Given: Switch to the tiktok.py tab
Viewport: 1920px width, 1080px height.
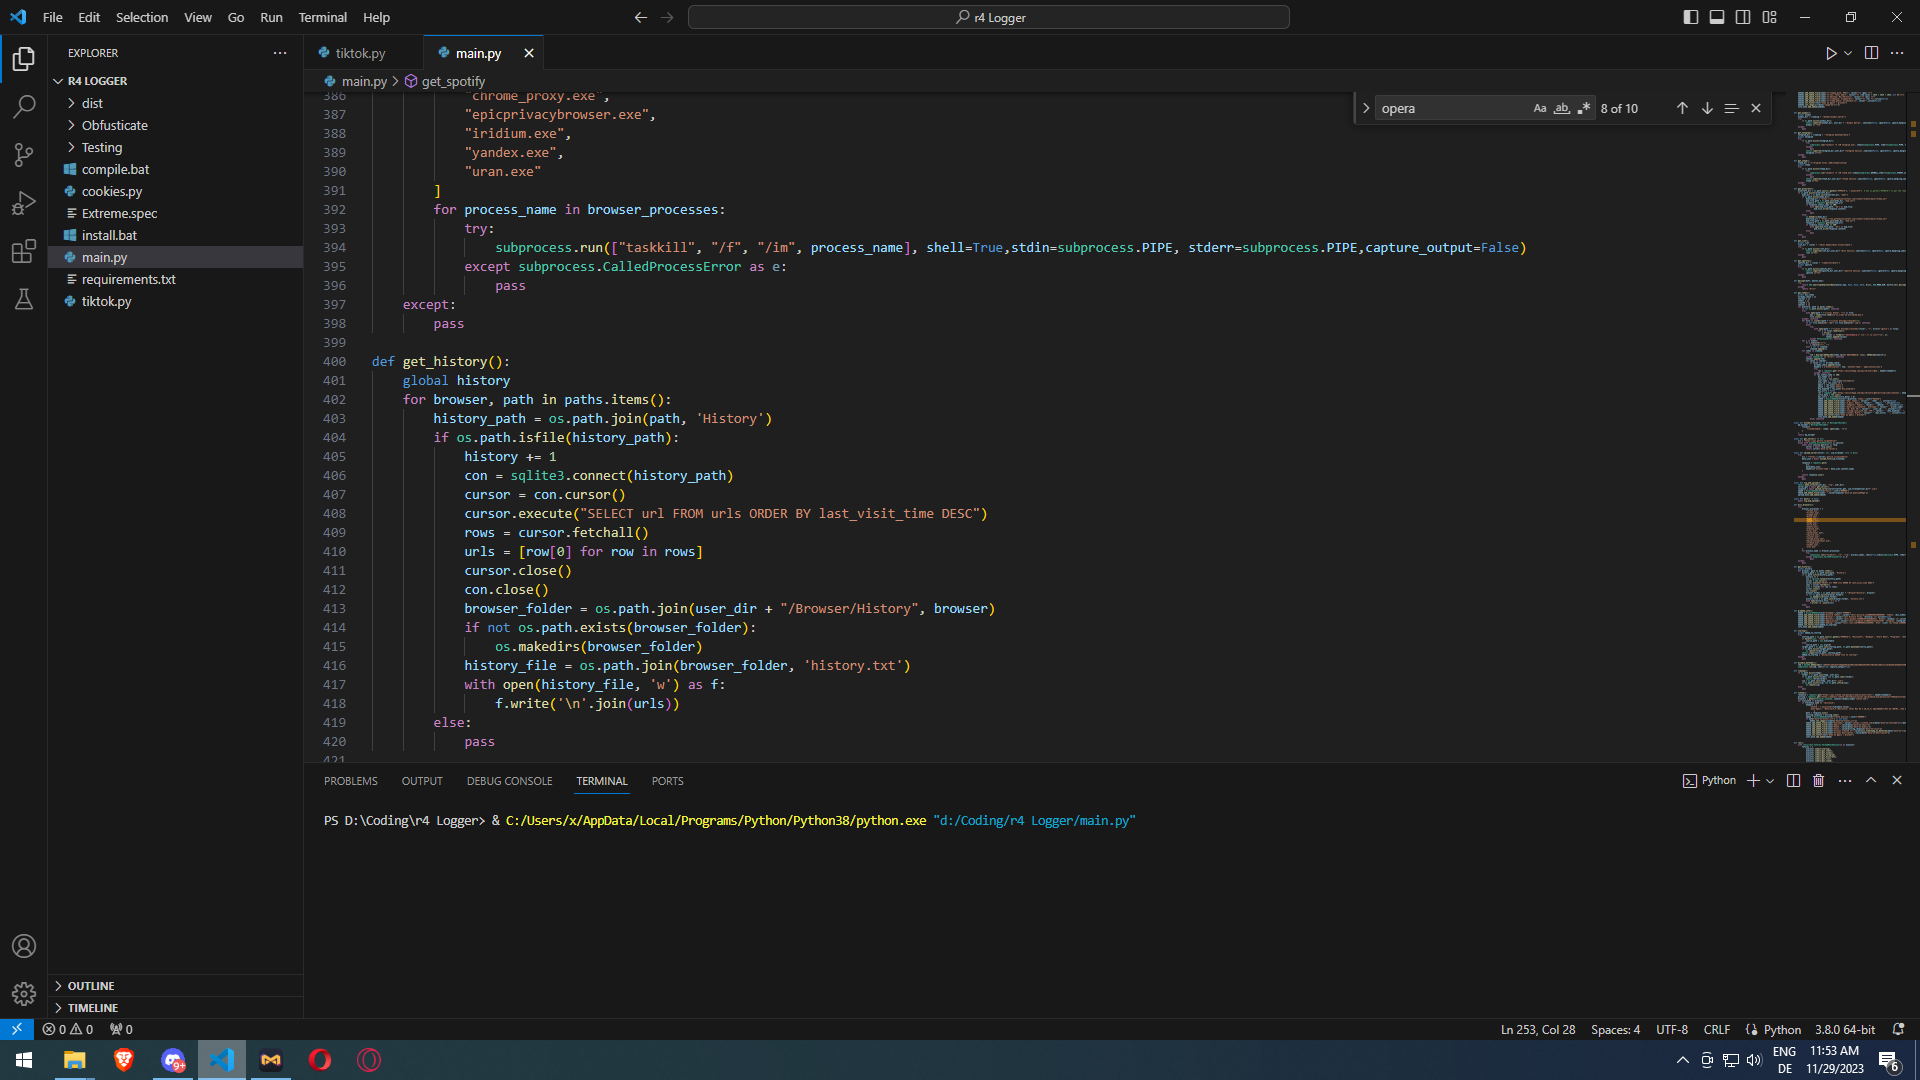Looking at the screenshot, I should (x=360, y=53).
